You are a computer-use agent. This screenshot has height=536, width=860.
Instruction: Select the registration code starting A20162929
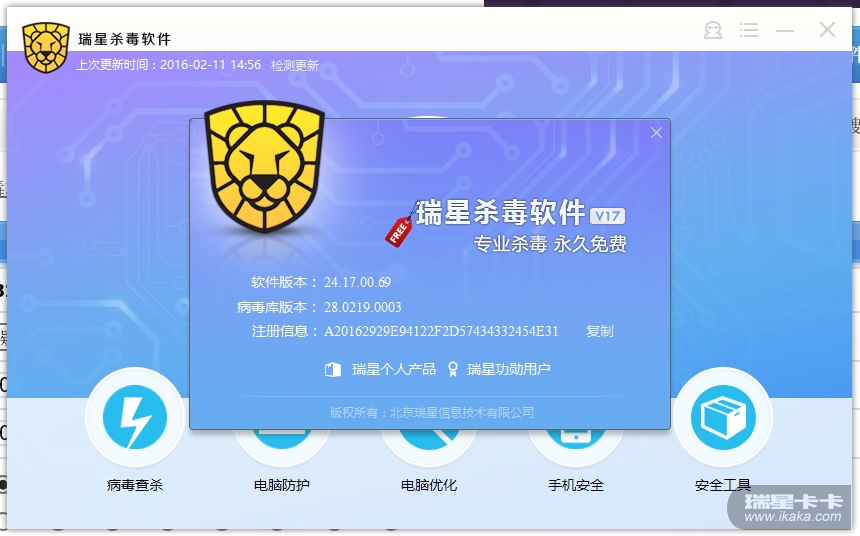441,331
